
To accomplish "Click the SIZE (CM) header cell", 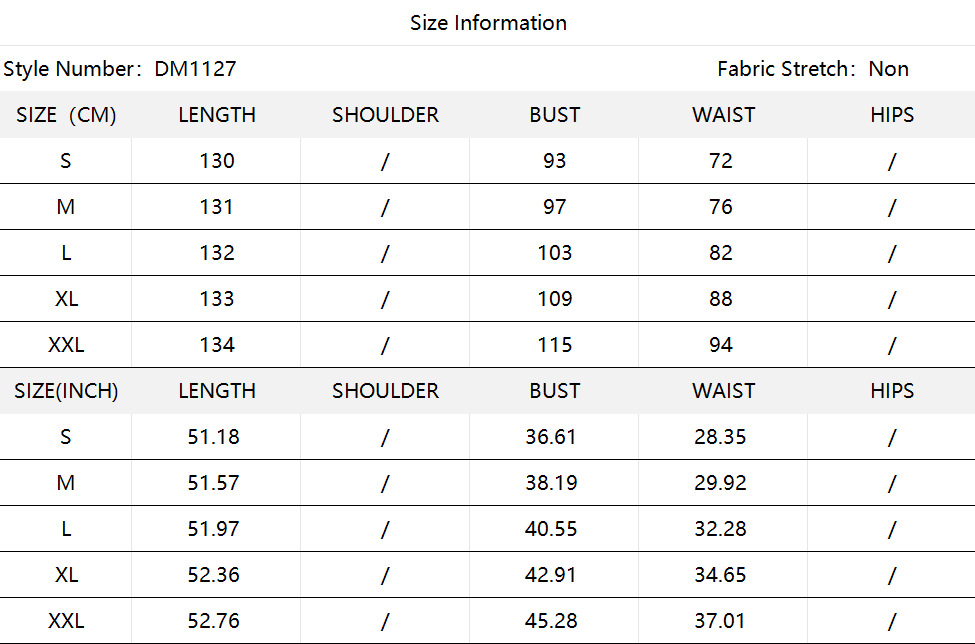I will pyautogui.click(x=66, y=115).
